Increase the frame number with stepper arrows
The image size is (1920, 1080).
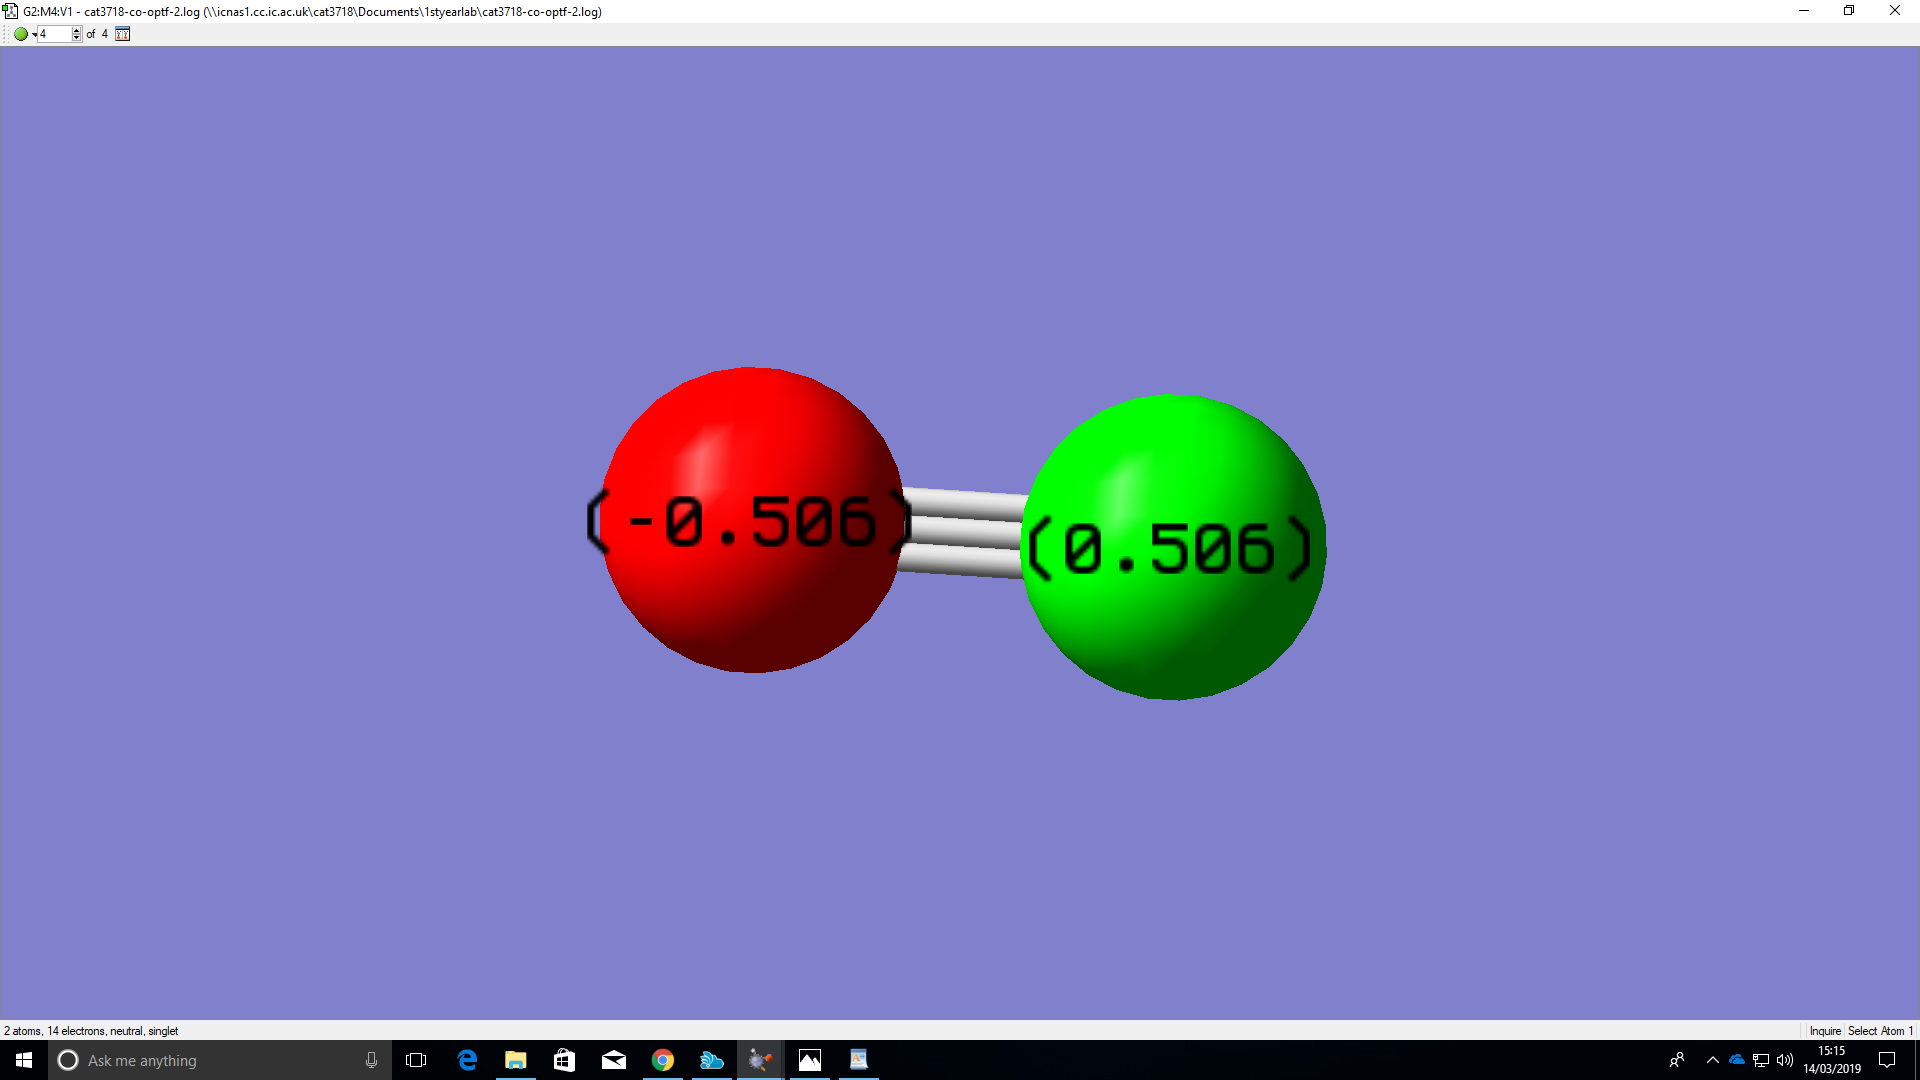click(x=76, y=31)
